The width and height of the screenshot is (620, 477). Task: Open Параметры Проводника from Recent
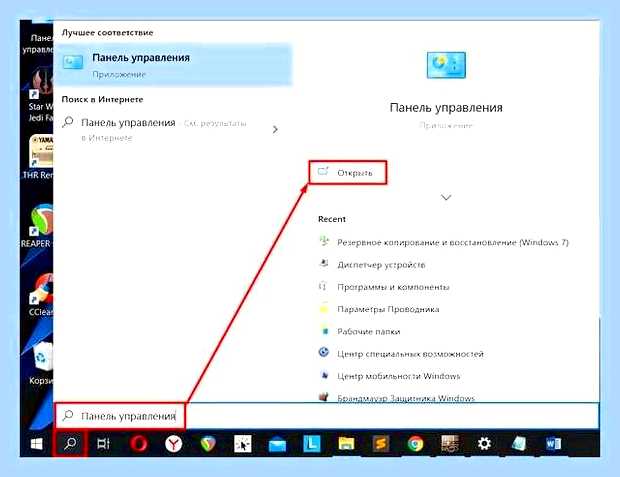(x=379, y=309)
